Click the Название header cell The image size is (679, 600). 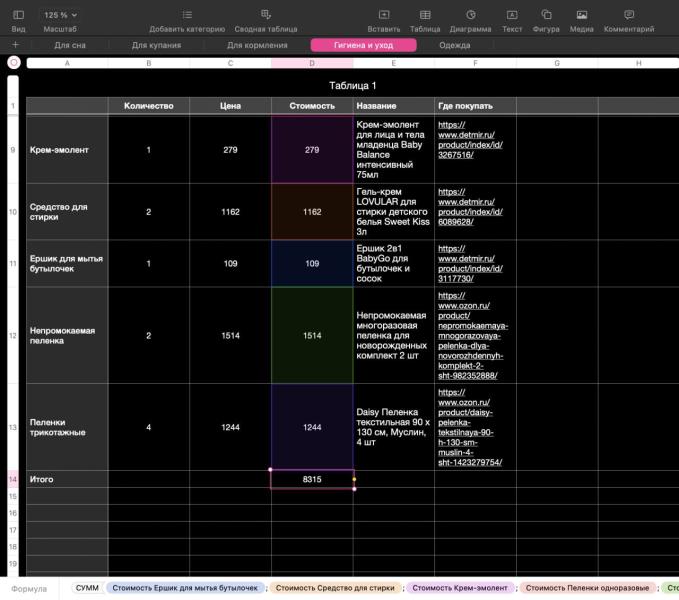click(394, 106)
